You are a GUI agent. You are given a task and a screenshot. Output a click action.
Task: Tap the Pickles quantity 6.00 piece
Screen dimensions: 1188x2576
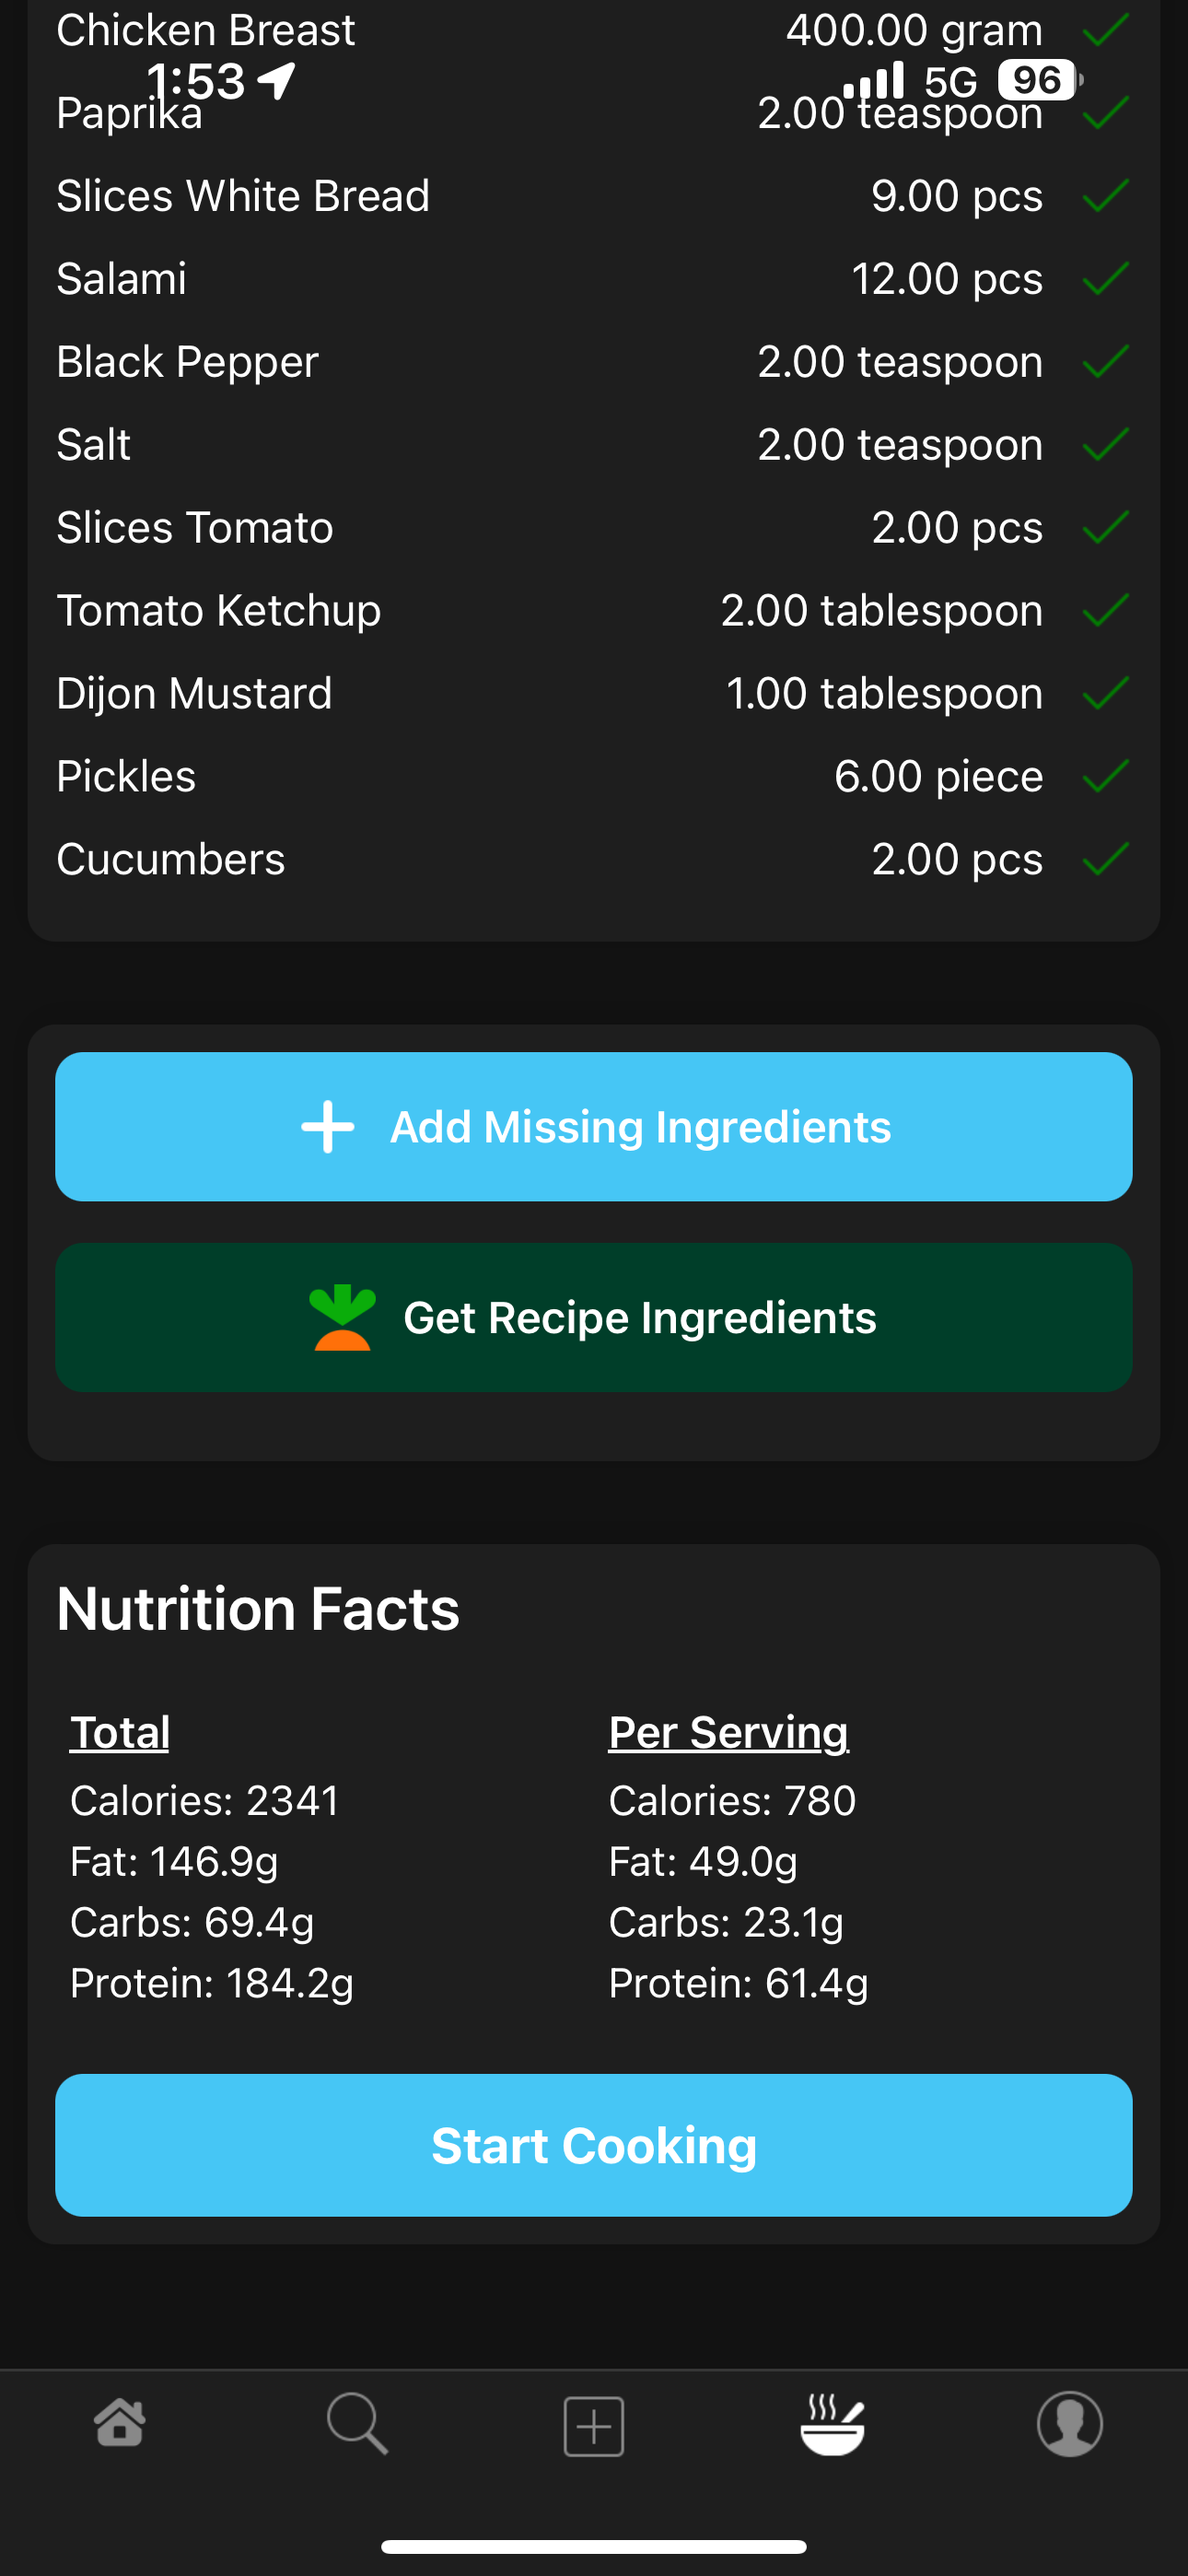[x=938, y=776]
